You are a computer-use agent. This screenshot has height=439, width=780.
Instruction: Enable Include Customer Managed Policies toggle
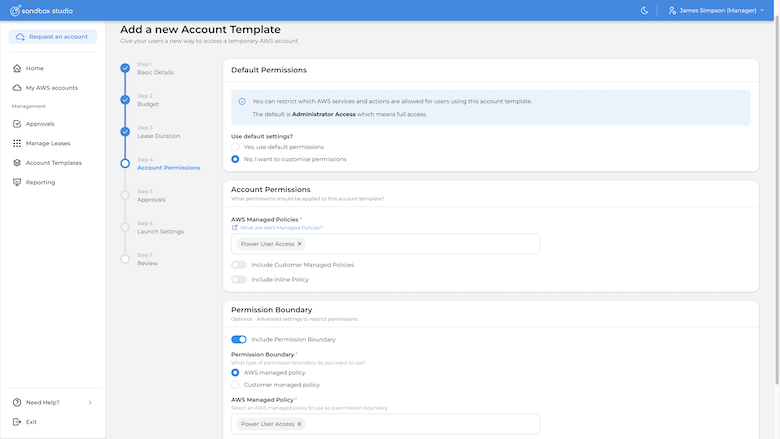[x=239, y=265]
